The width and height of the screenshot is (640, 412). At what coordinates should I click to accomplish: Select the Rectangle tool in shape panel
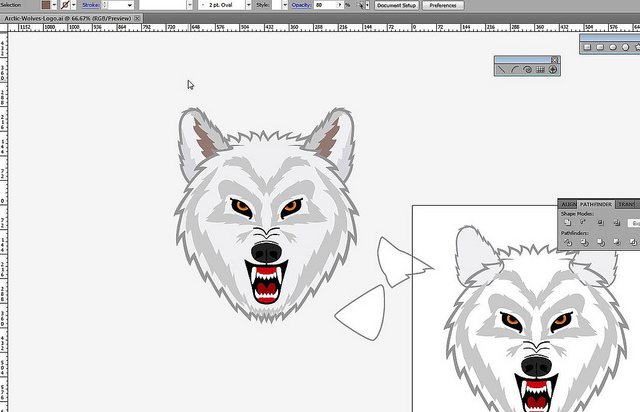[587, 47]
